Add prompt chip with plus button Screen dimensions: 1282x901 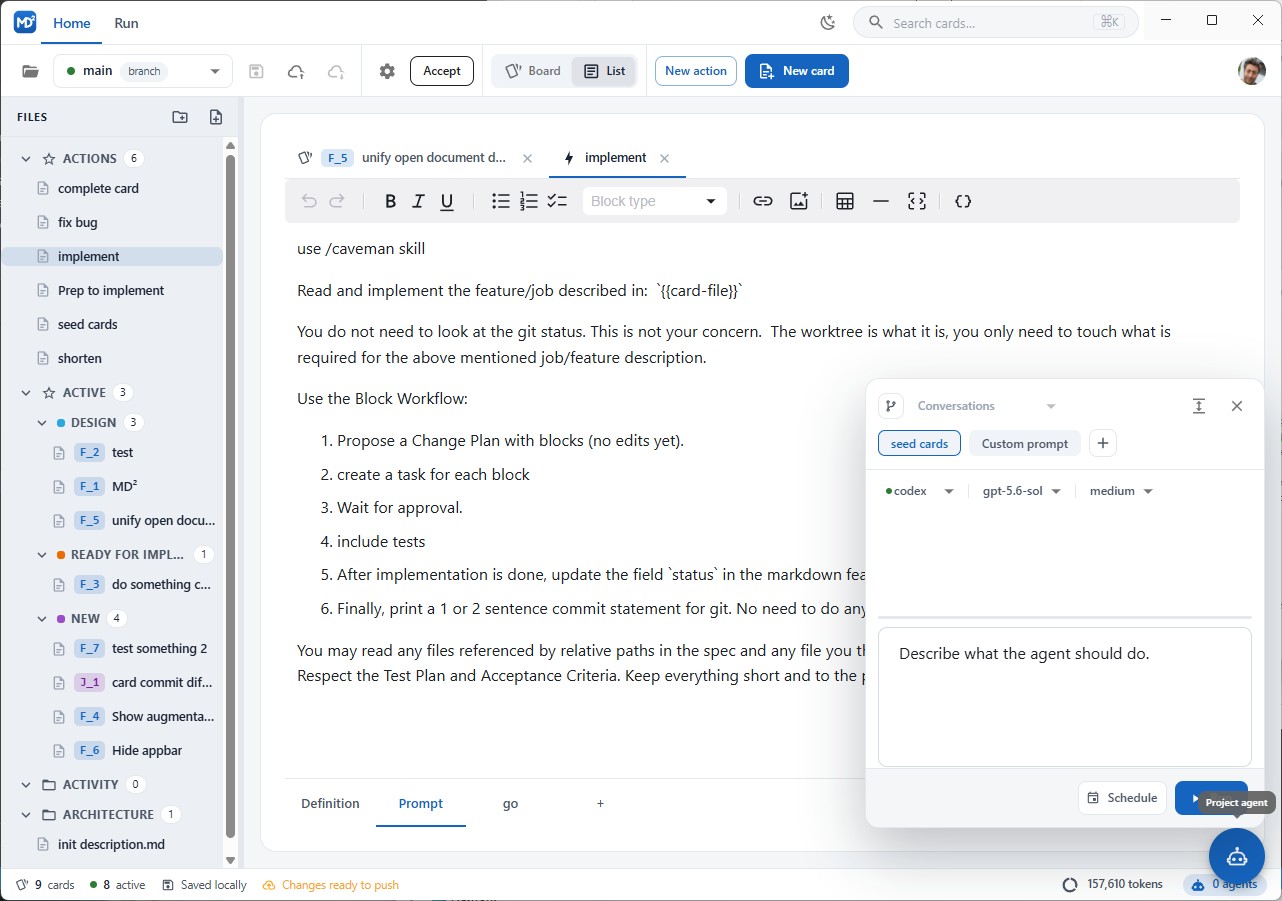point(1103,443)
